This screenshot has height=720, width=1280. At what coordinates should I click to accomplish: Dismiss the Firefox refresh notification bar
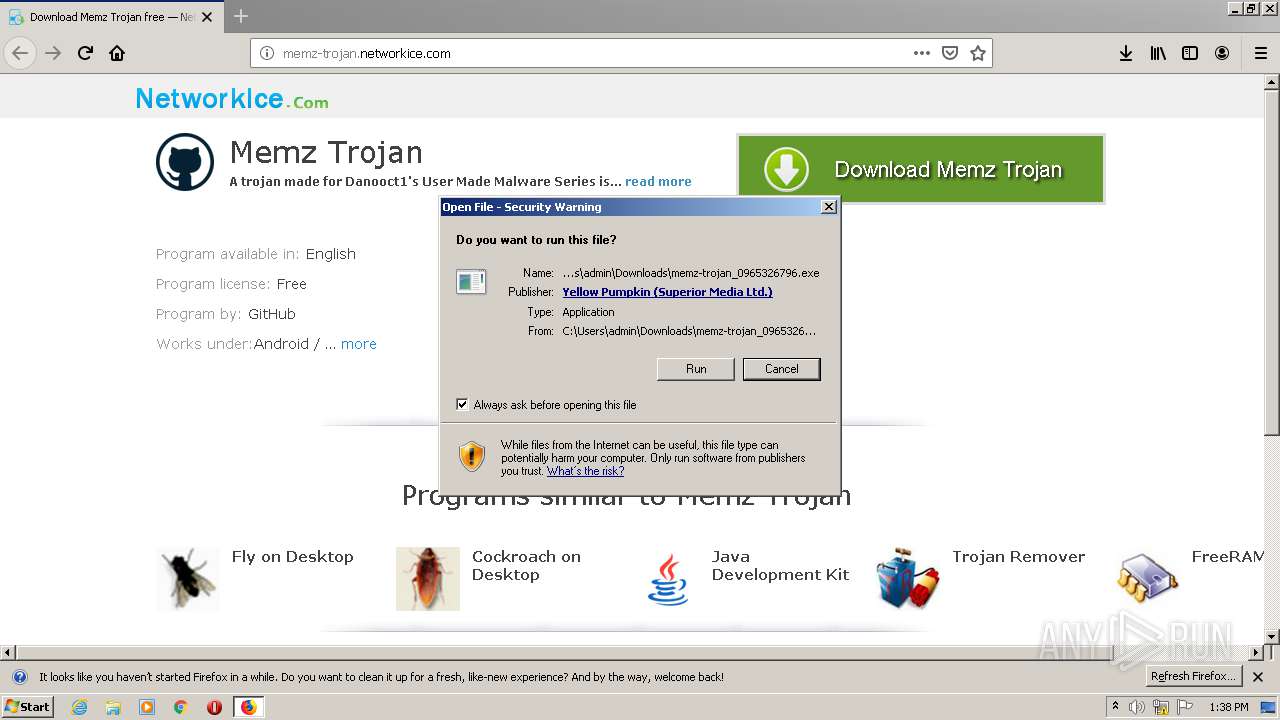click(1258, 677)
